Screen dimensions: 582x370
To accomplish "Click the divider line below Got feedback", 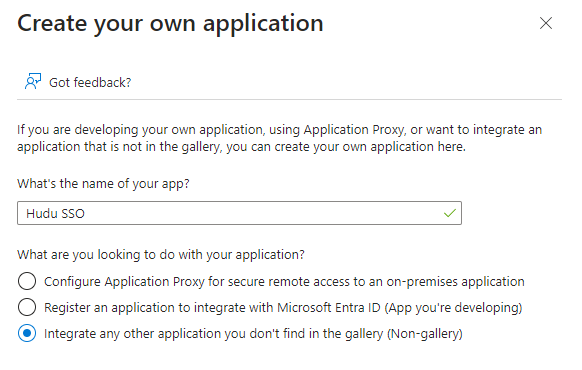I will [290, 99].
